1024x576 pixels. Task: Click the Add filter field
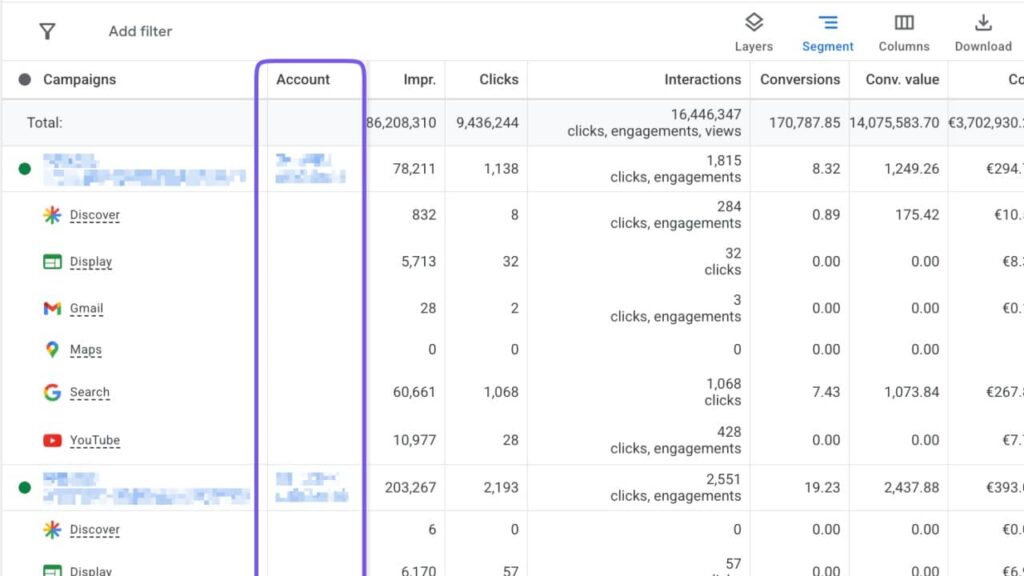[140, 31]
